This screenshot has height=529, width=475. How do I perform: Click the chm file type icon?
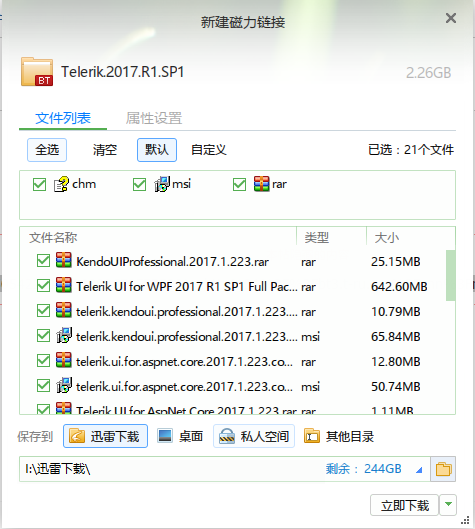61,184
